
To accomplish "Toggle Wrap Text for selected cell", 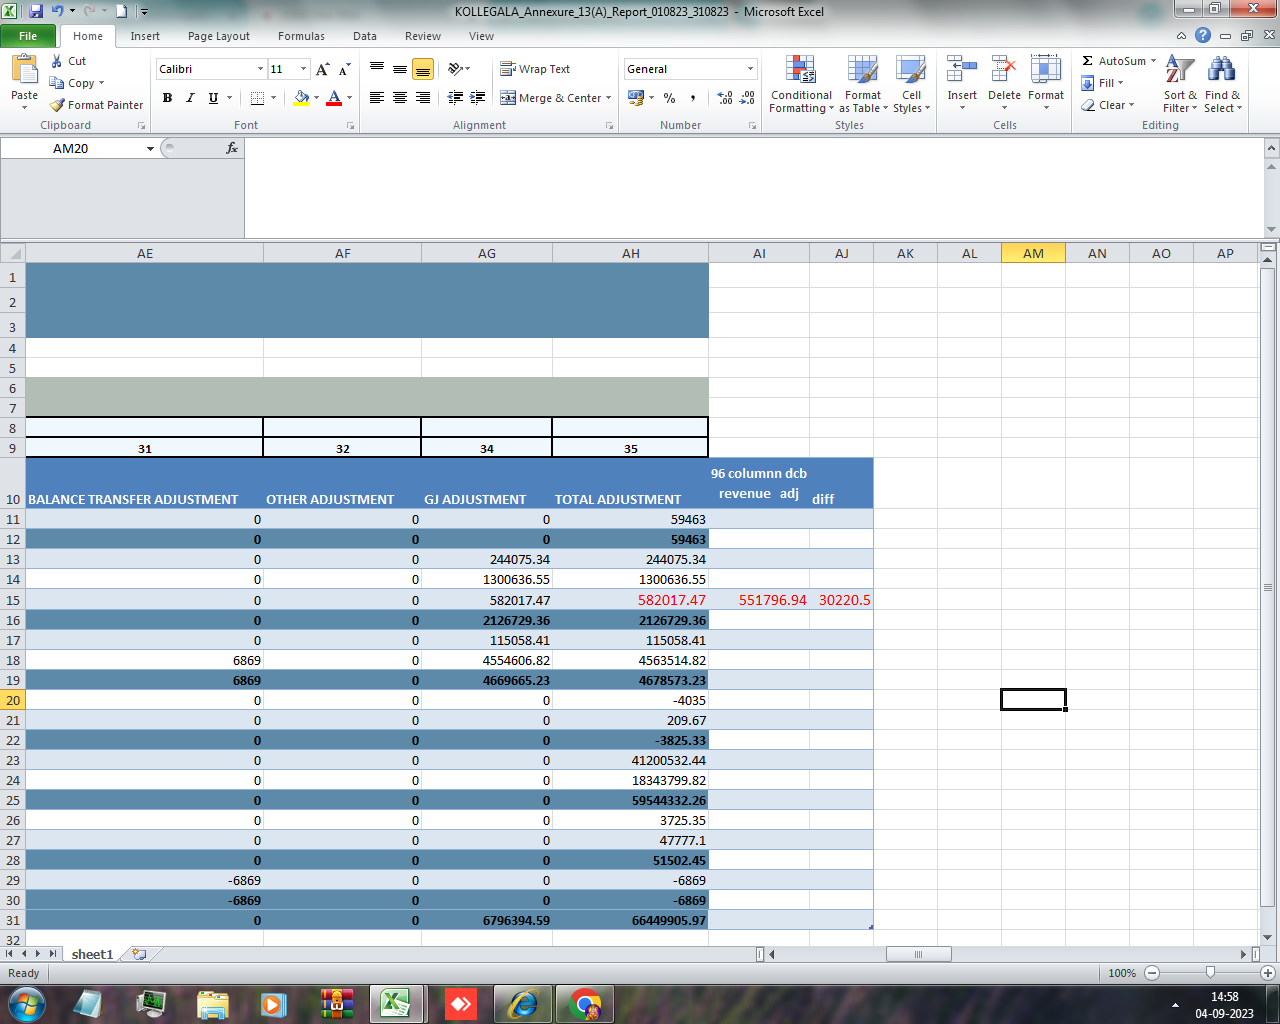I will point(535,69).
